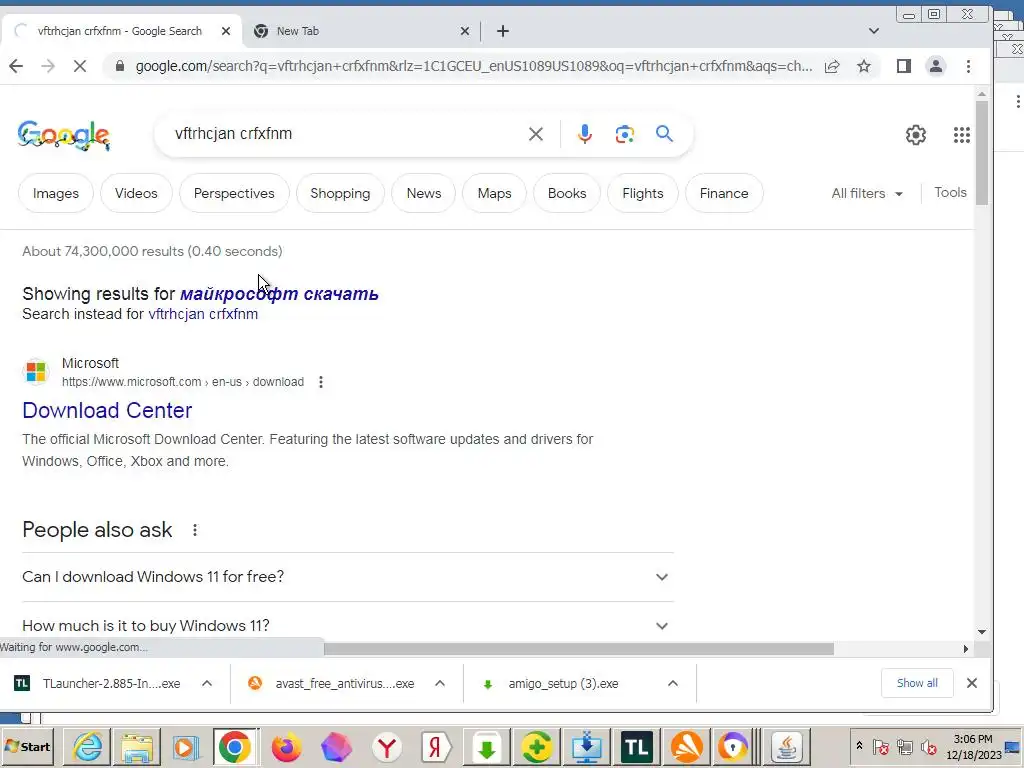Bookmark this tab with the star
Image resolution: width=1024 pixels, height=768 pixels.
864,66
